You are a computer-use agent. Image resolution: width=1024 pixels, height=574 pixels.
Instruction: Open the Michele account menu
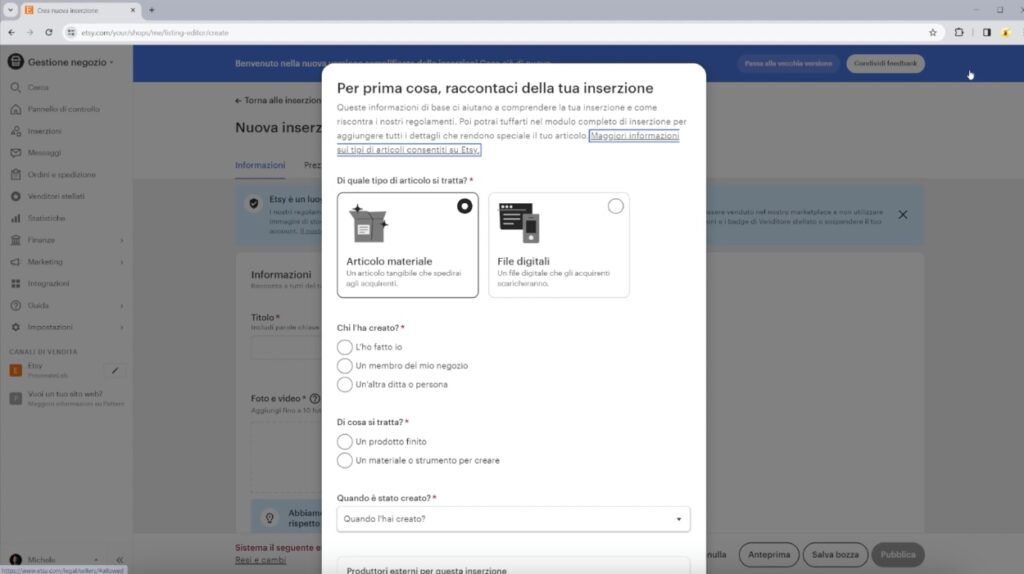click(x=55, y=560)
